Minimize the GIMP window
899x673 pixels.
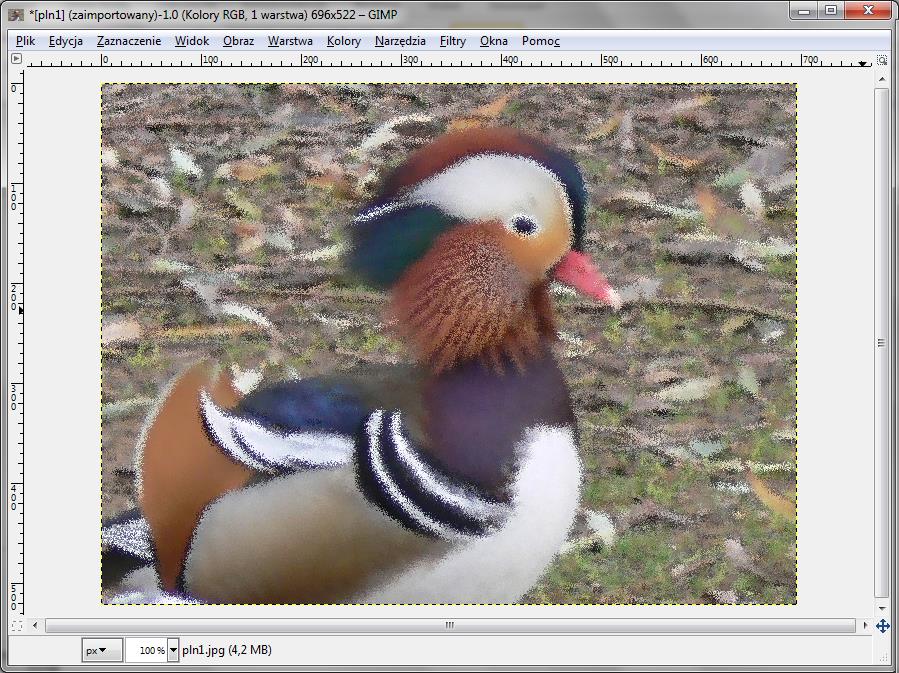tap(804, 11)
